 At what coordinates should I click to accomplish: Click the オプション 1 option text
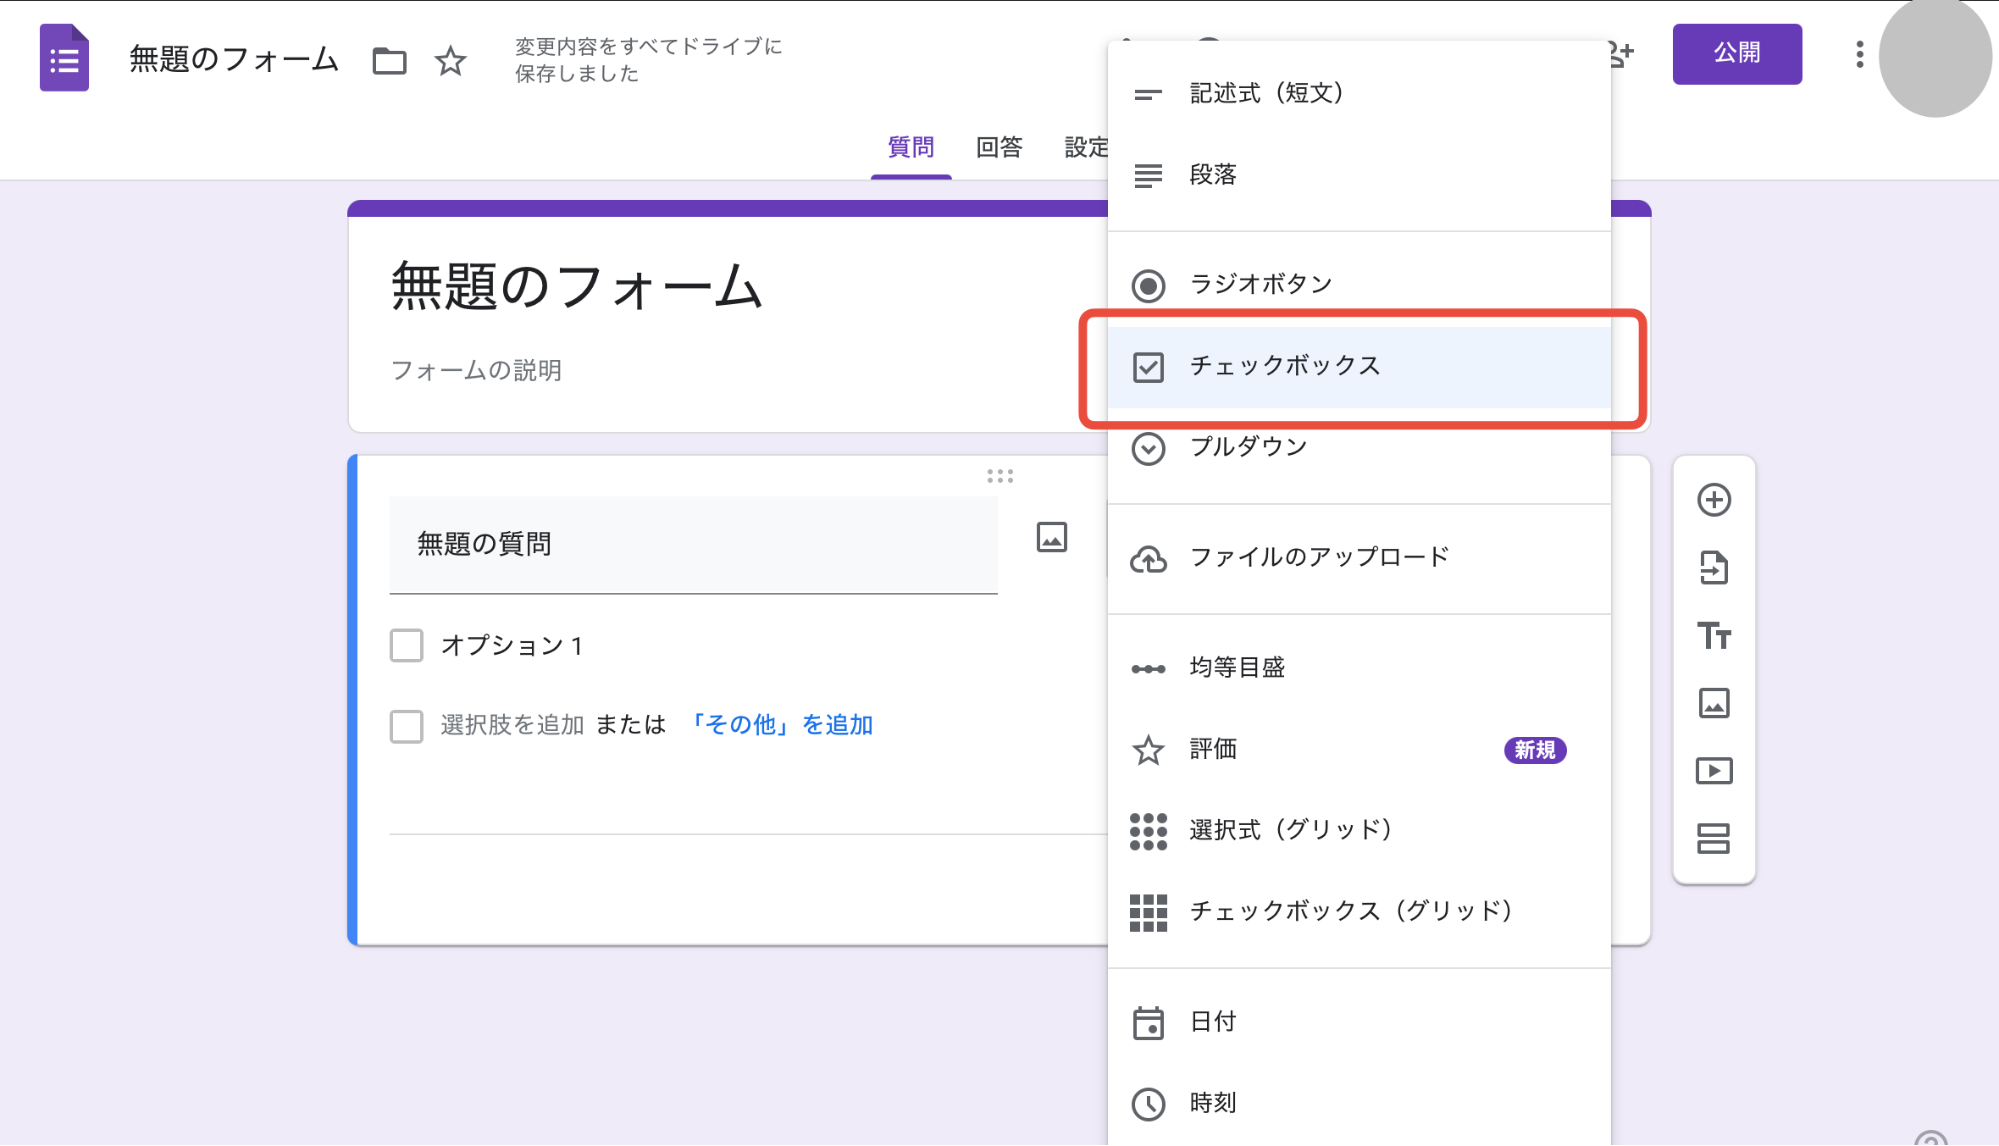coord(512,646)
